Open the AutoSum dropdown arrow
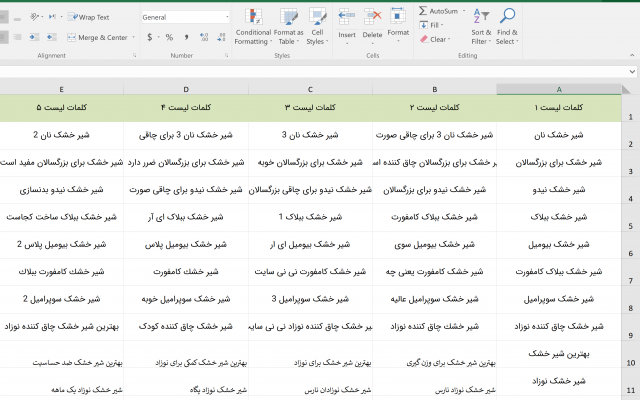The width and height of the screenshot is (640, 400). pyautogui.click(x=464, y=11)
